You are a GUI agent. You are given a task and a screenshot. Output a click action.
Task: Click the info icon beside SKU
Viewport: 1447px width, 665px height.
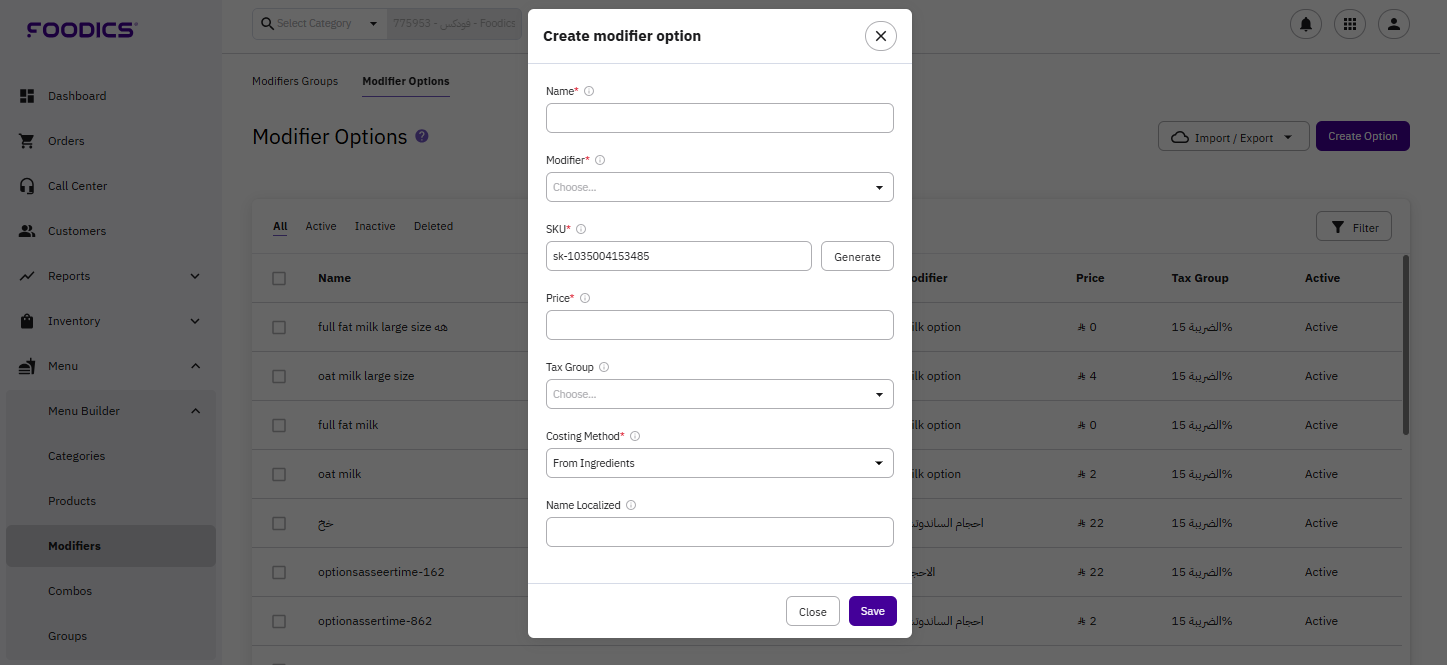(581, 229)
